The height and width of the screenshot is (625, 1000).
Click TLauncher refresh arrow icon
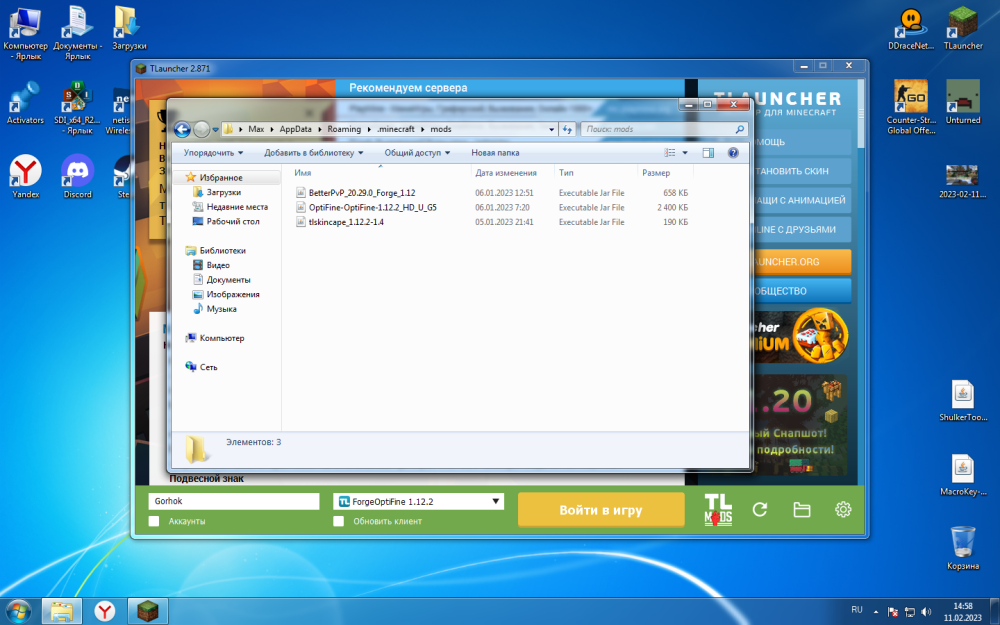[x=760, y=510]
